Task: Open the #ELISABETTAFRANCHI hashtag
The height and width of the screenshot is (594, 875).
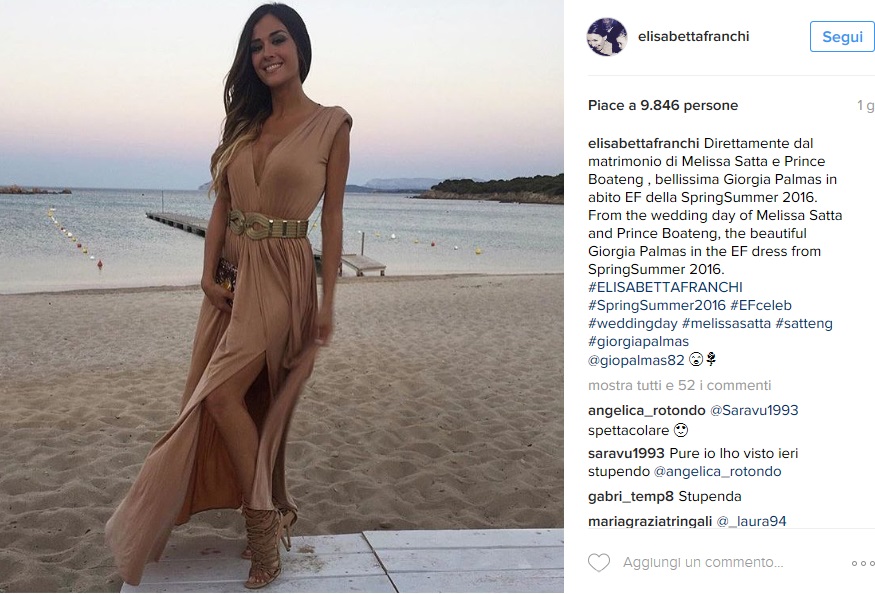Action: 665,287
